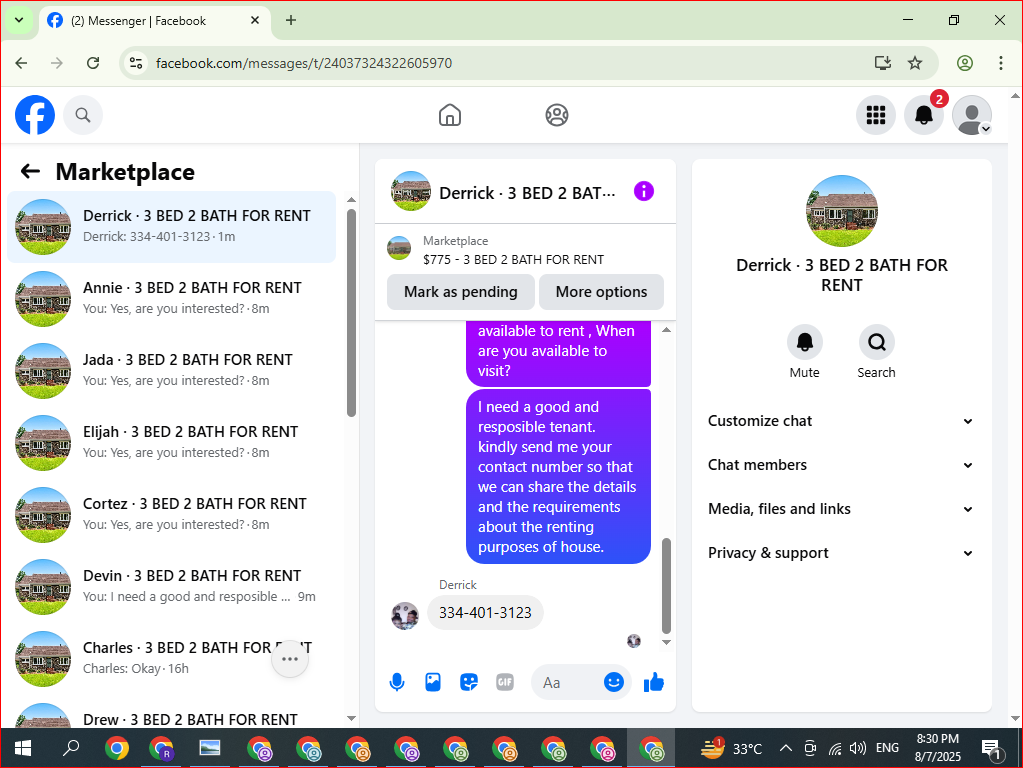
Task: Open the volume control in tray
Action: pos(857,748)
